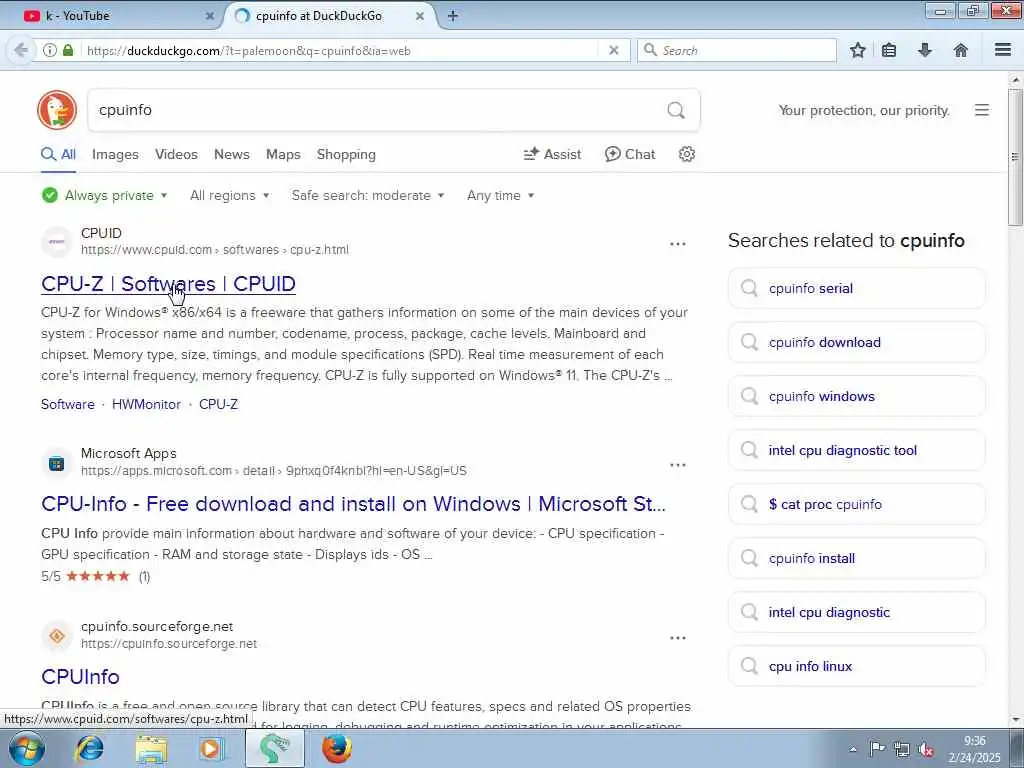Open search settings gear icon
The width and height of the screenshot is (1024, 768).
coord(686,154)
